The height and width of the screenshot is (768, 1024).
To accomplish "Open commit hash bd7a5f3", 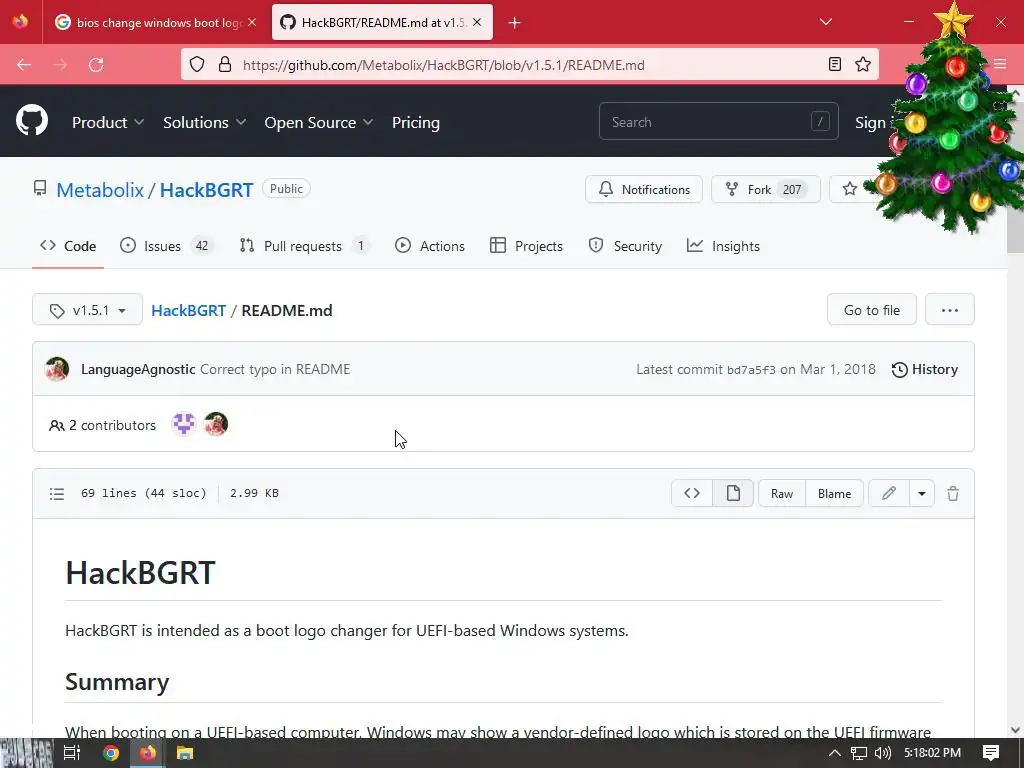I will 751,370.
